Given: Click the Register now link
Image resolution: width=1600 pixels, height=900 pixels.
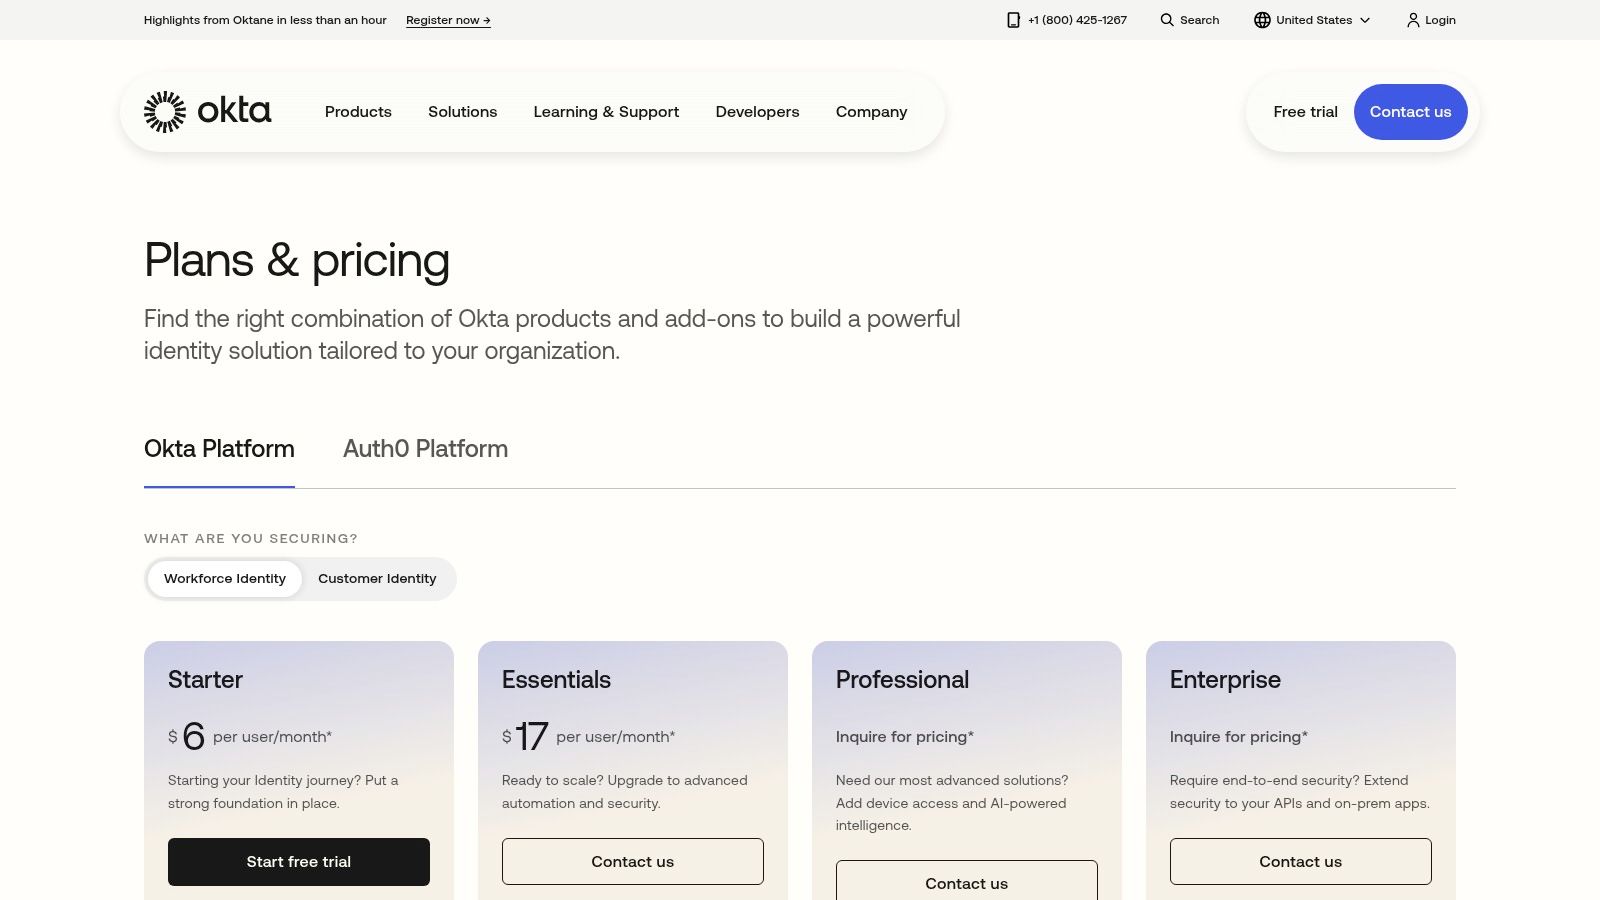Looking at the screenshot, I should (441, 19).
